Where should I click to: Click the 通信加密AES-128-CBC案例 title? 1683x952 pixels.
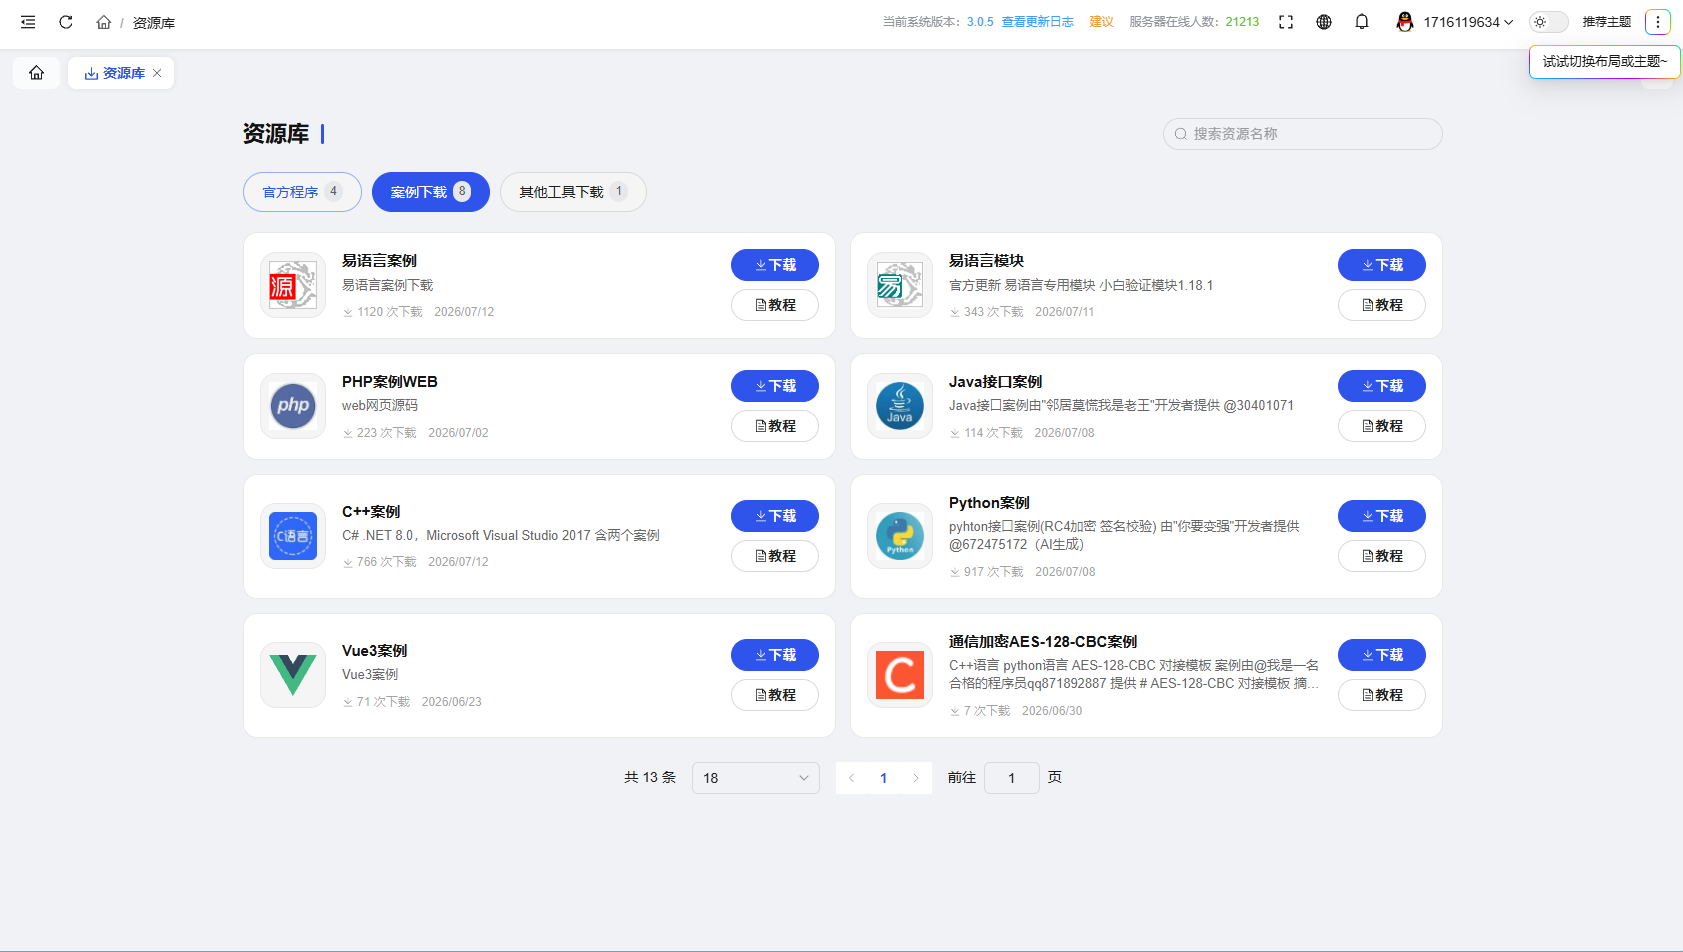1043,642
